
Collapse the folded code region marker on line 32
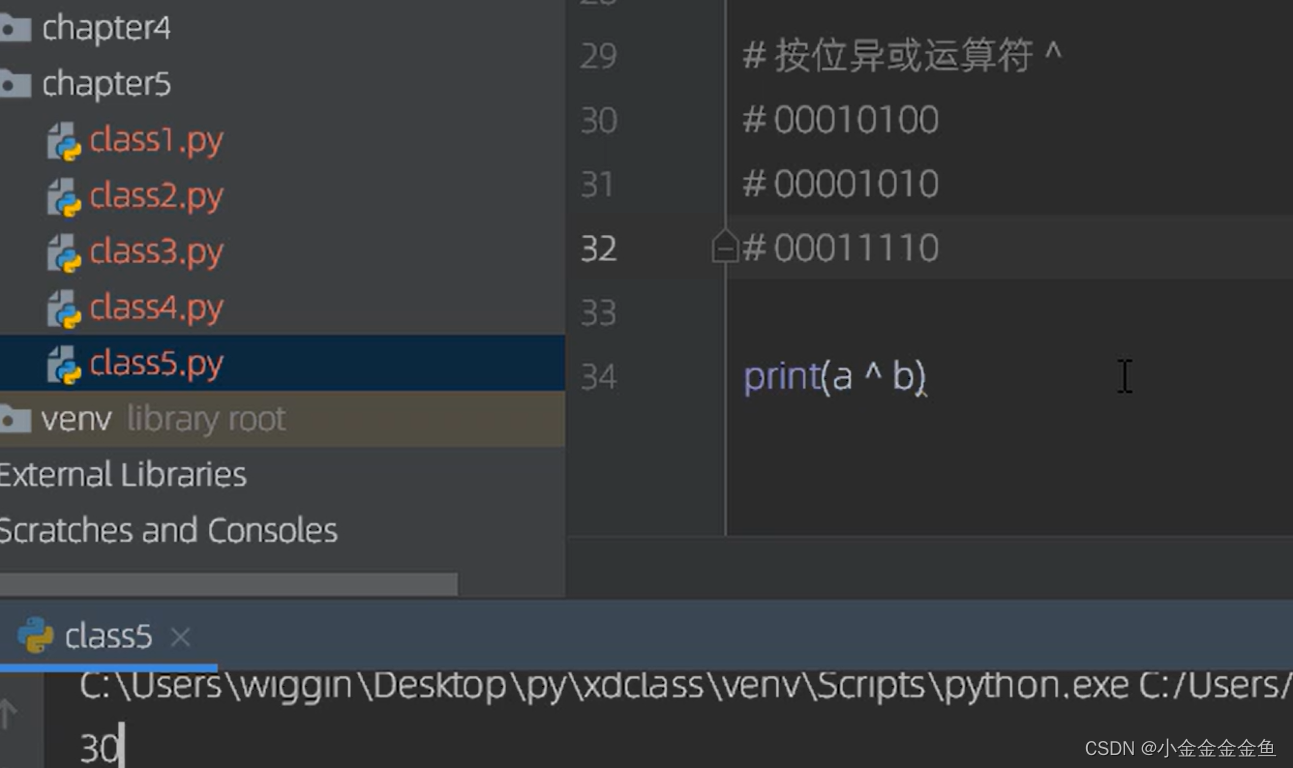(x=724, y=247)
